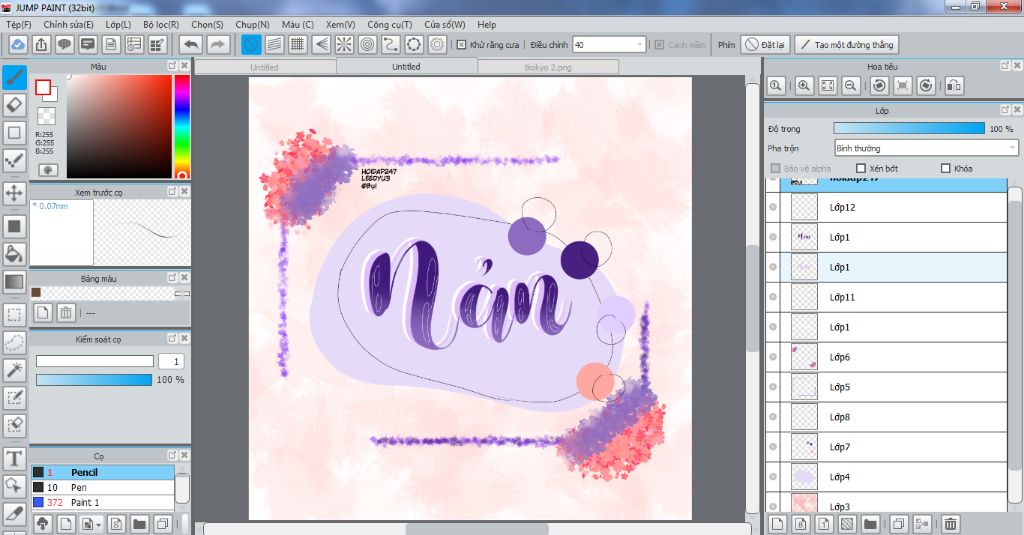Select Pen brush in brush list
Viewport: 1024px width, 535px height.
click(103, 487)
